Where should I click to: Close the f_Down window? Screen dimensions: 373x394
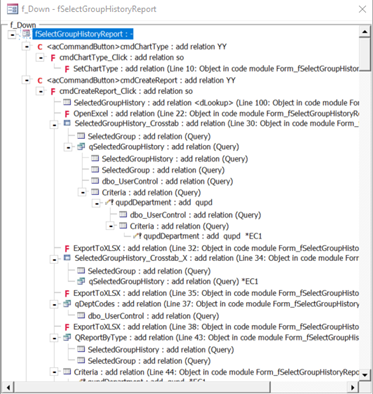click(362, 9)
